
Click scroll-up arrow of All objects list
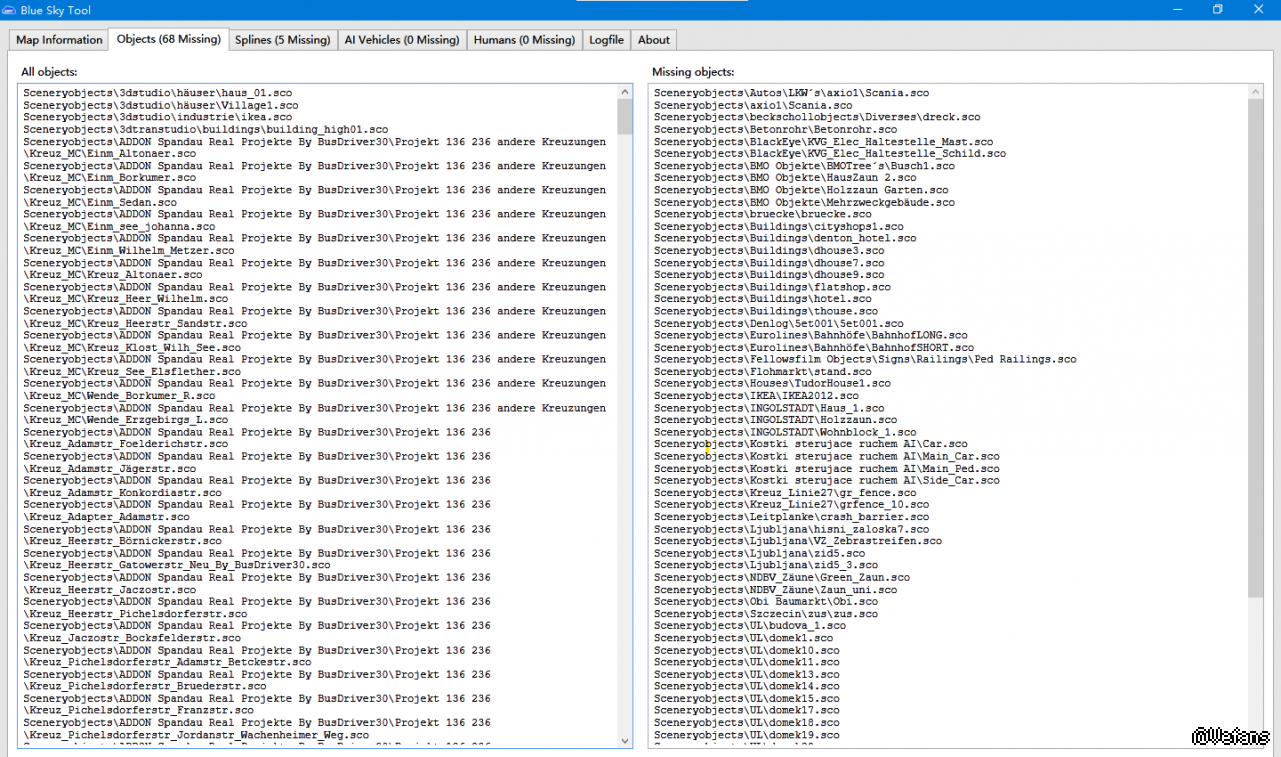625,92
